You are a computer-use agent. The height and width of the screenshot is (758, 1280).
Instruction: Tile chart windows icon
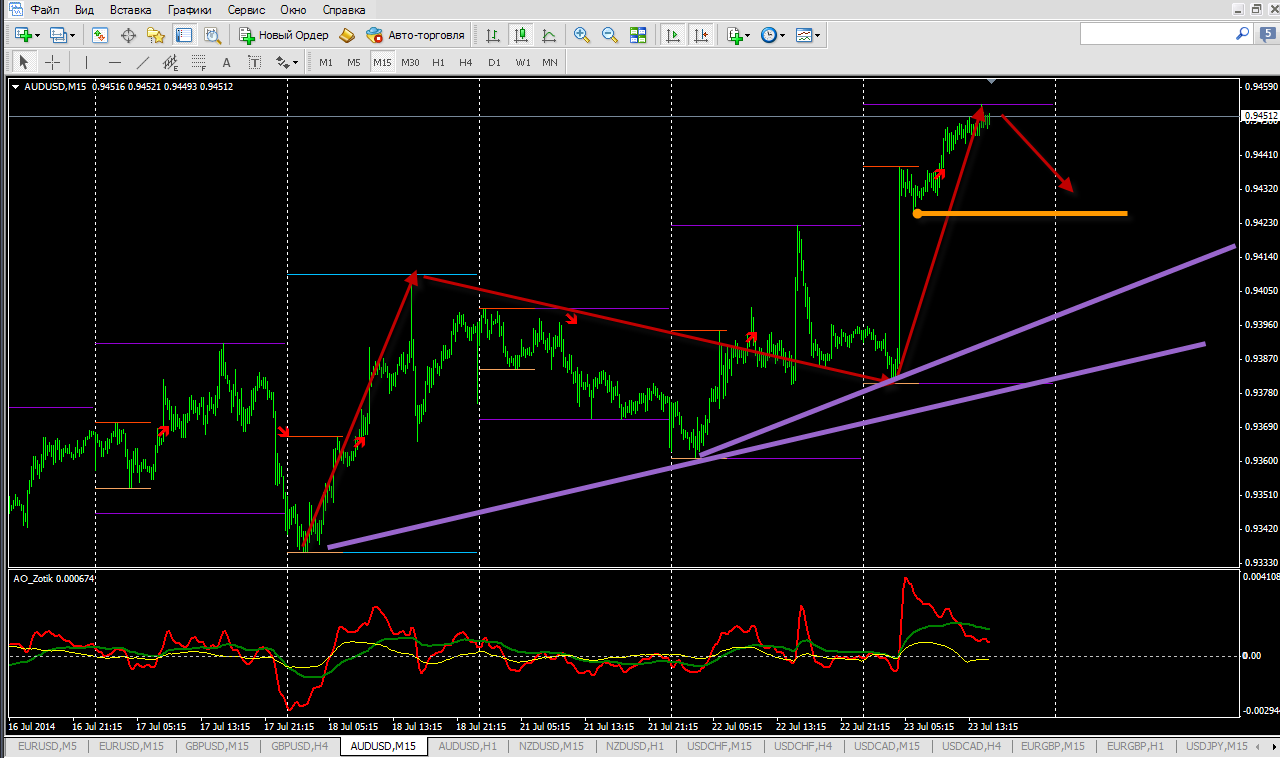point(638,35)
